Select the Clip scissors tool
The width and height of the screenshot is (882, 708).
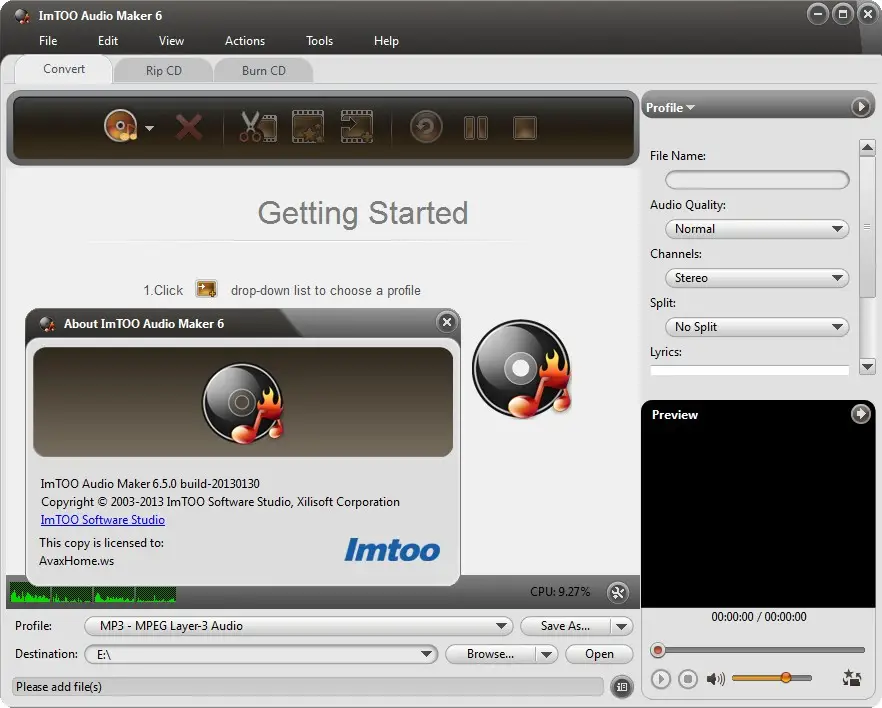pos(258,127)
